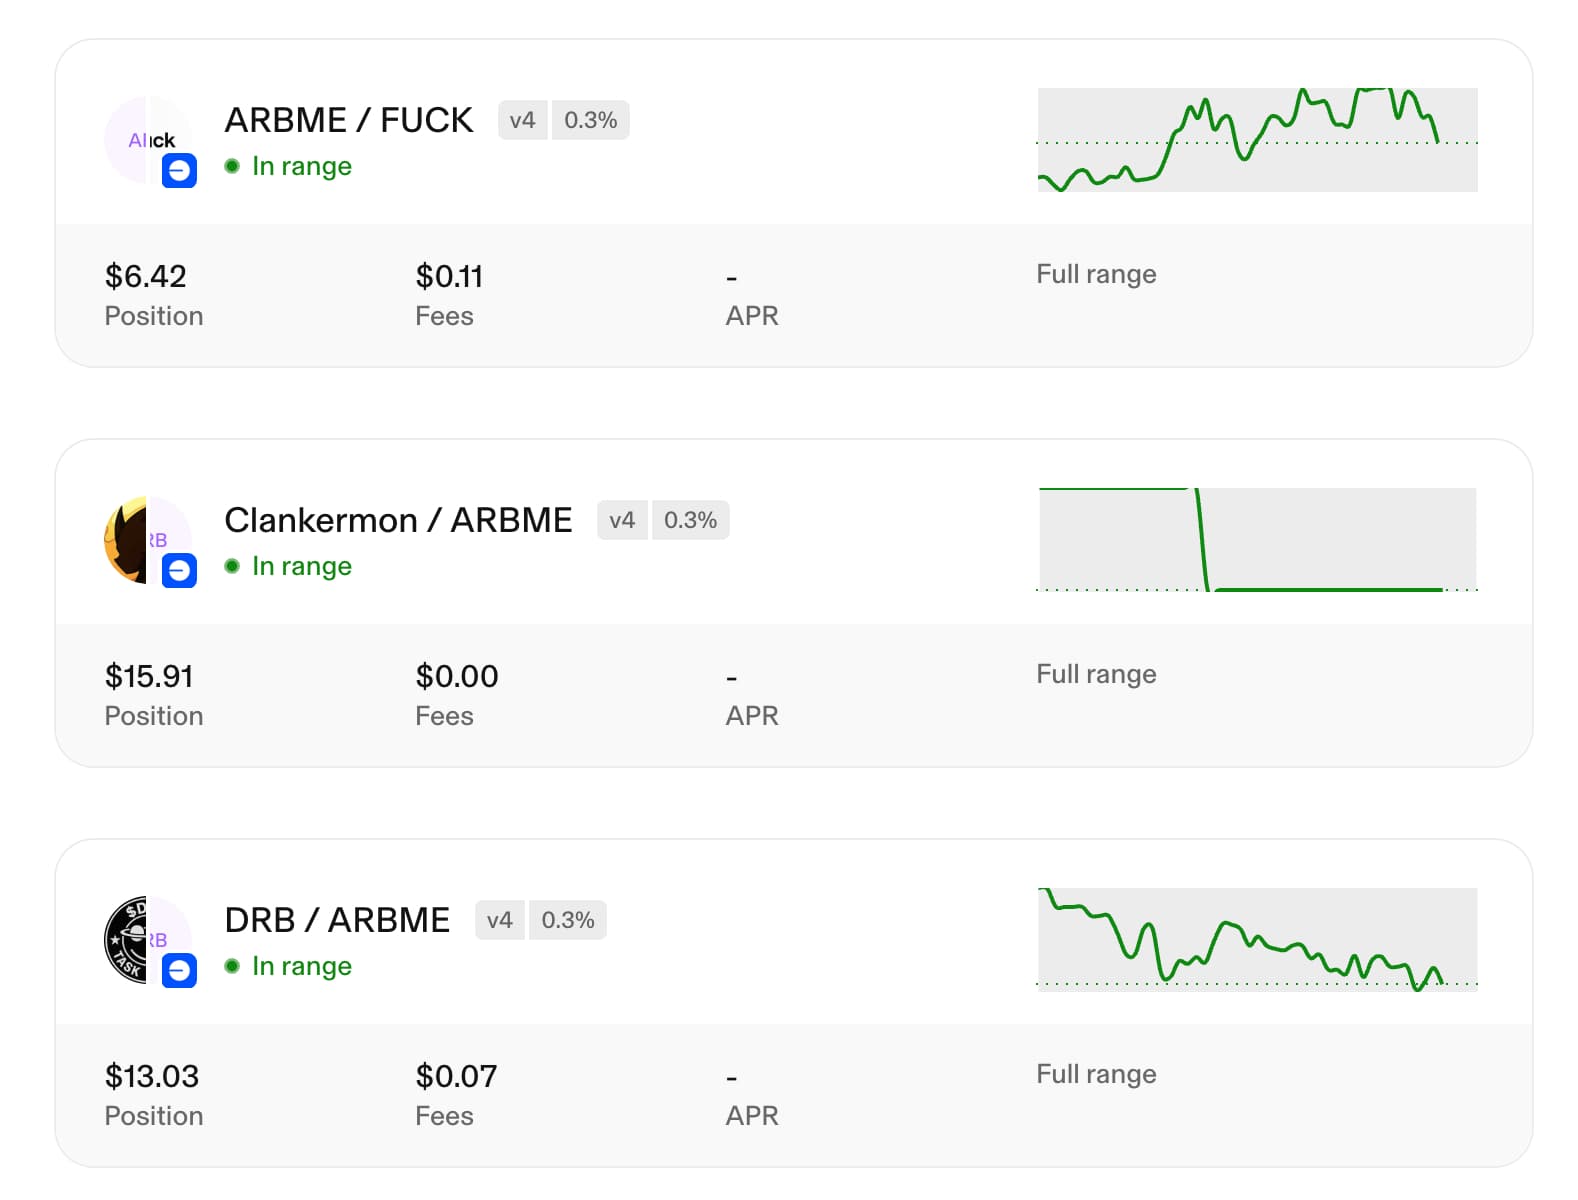1578x1200 pixels.
Task: Click the v4 badge on DRB / ARBME
Action: (x=499, y=920)
